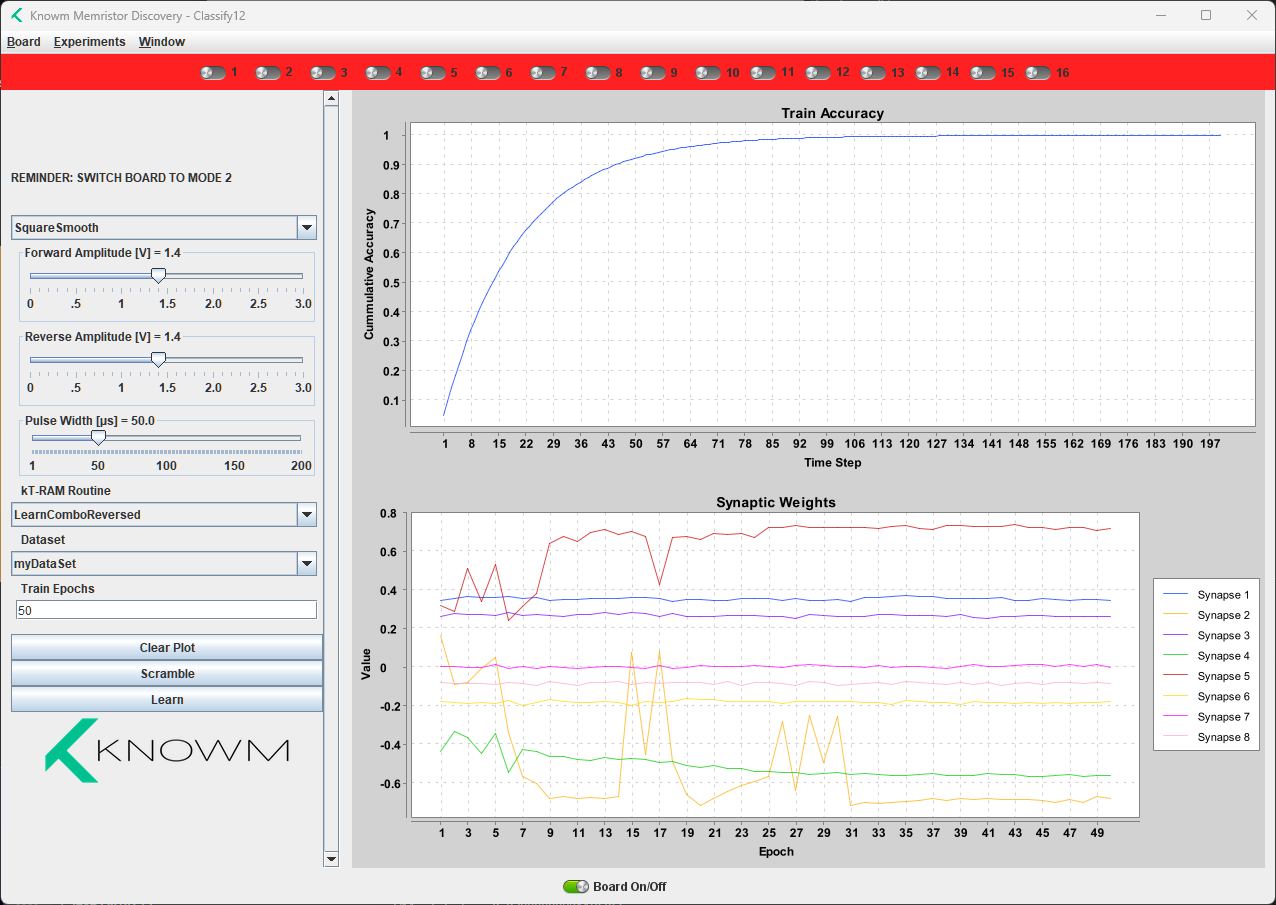The image size is (1276, 905).
Task: Click scroll down arrow on left panel
Action: click(x=332, y=858)
